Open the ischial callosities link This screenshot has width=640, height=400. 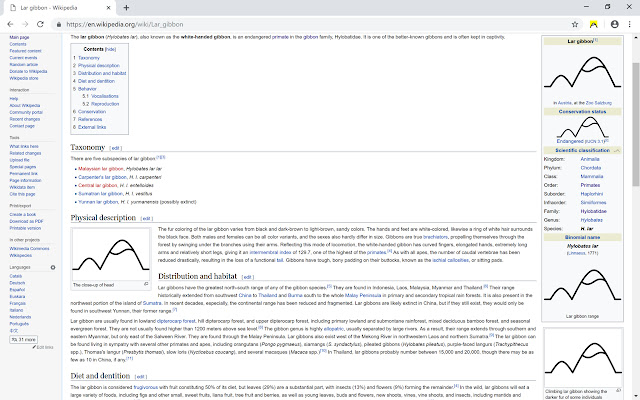[450, 260]
